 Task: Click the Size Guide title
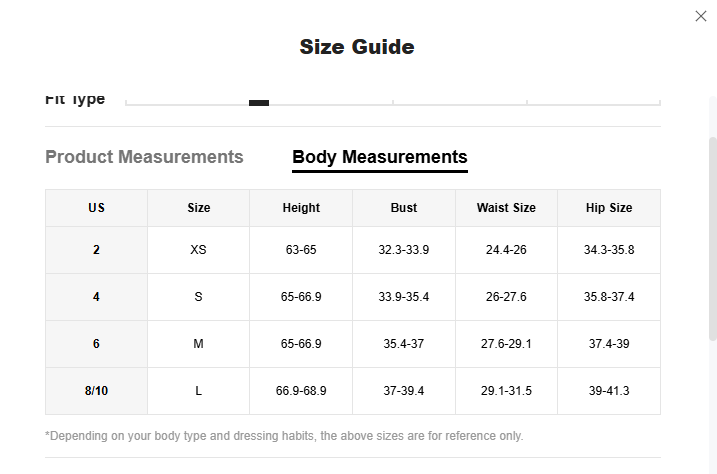point(357,47)
